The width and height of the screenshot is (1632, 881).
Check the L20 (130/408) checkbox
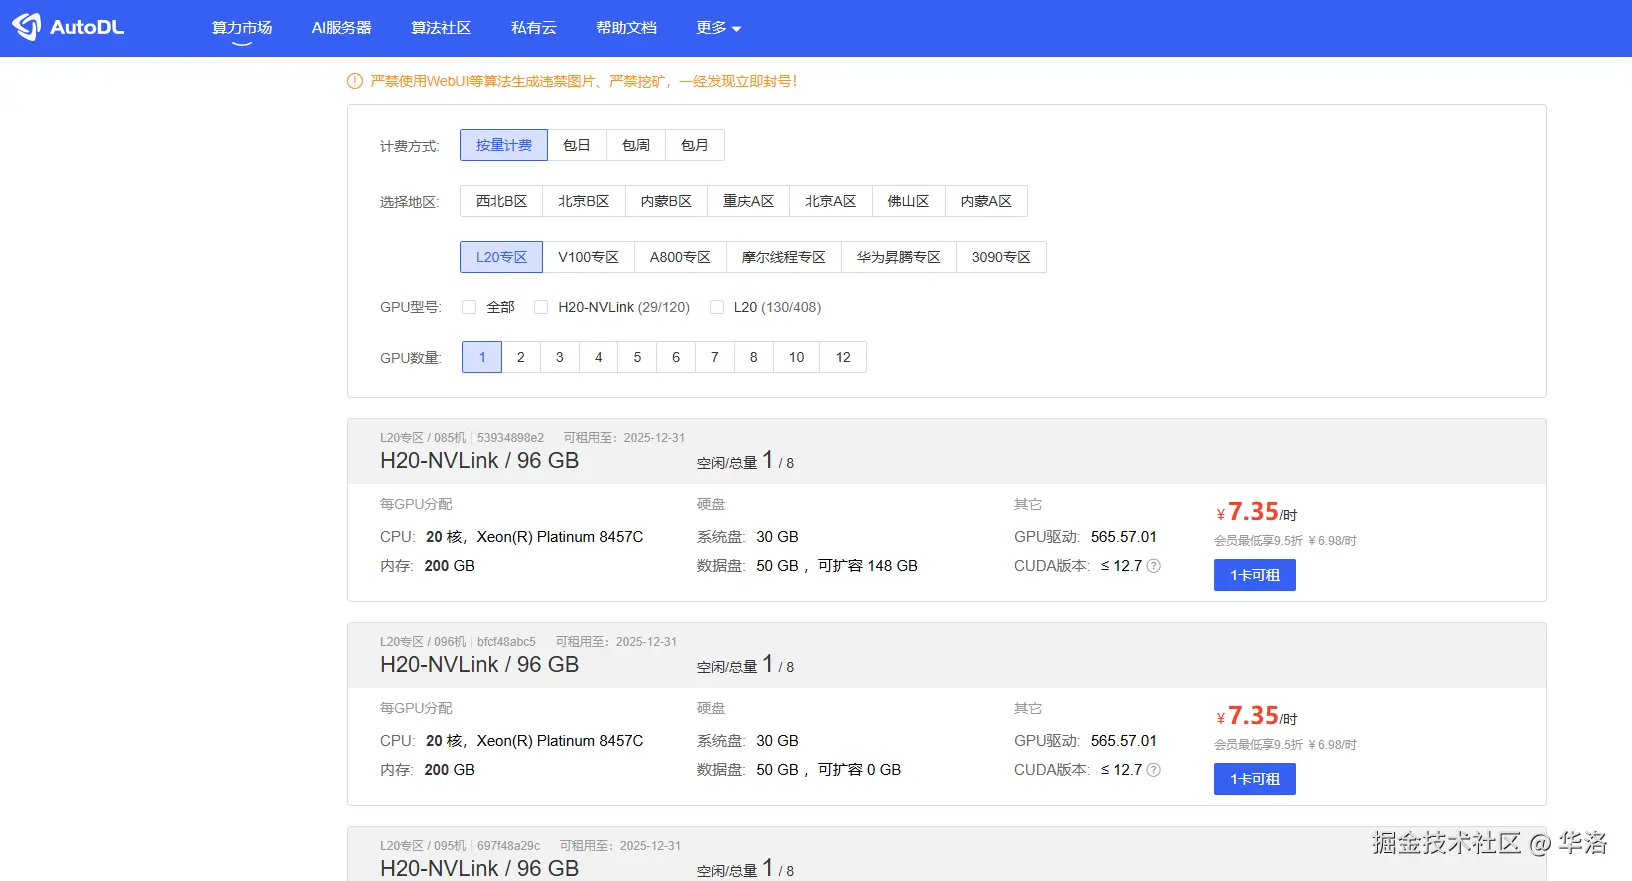click(x=716, y=307)
